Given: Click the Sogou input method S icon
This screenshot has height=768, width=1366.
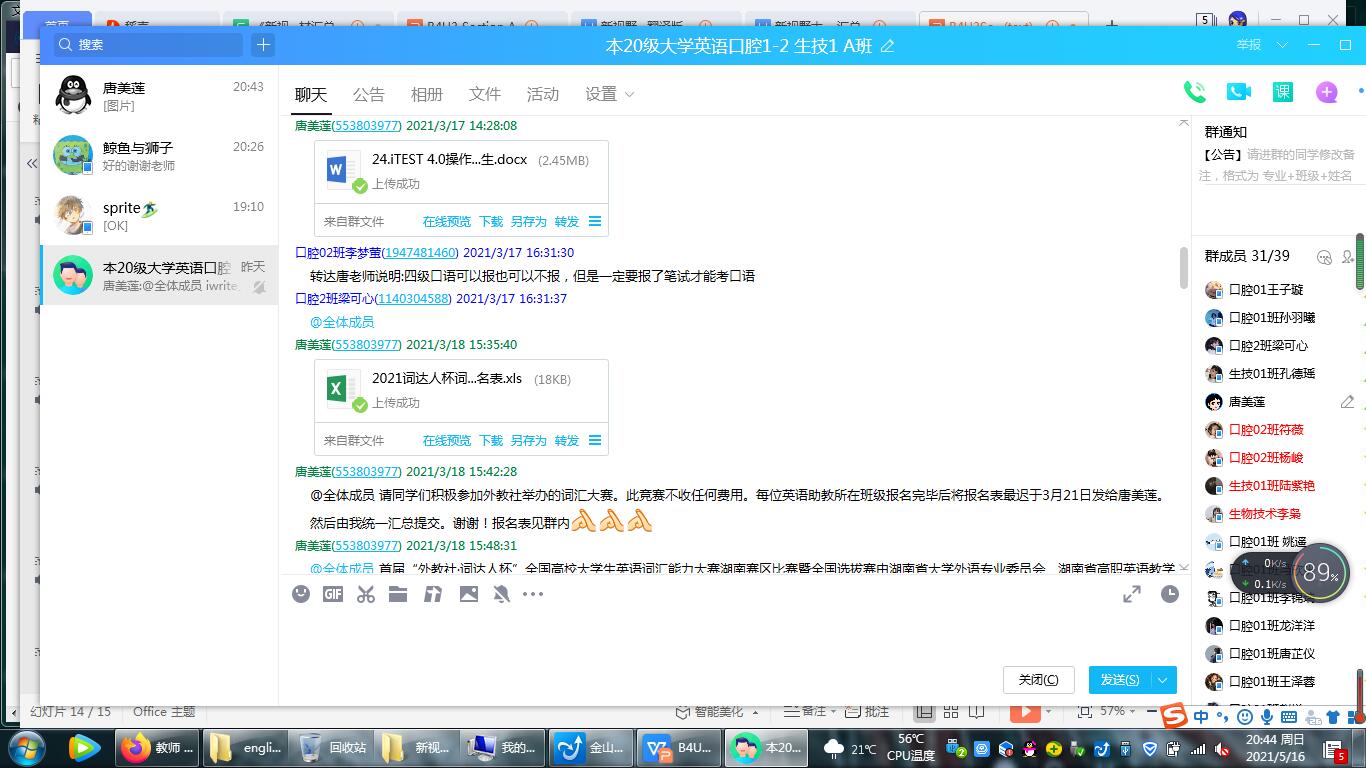Looking at the screenshot, I should [1174, 716].
